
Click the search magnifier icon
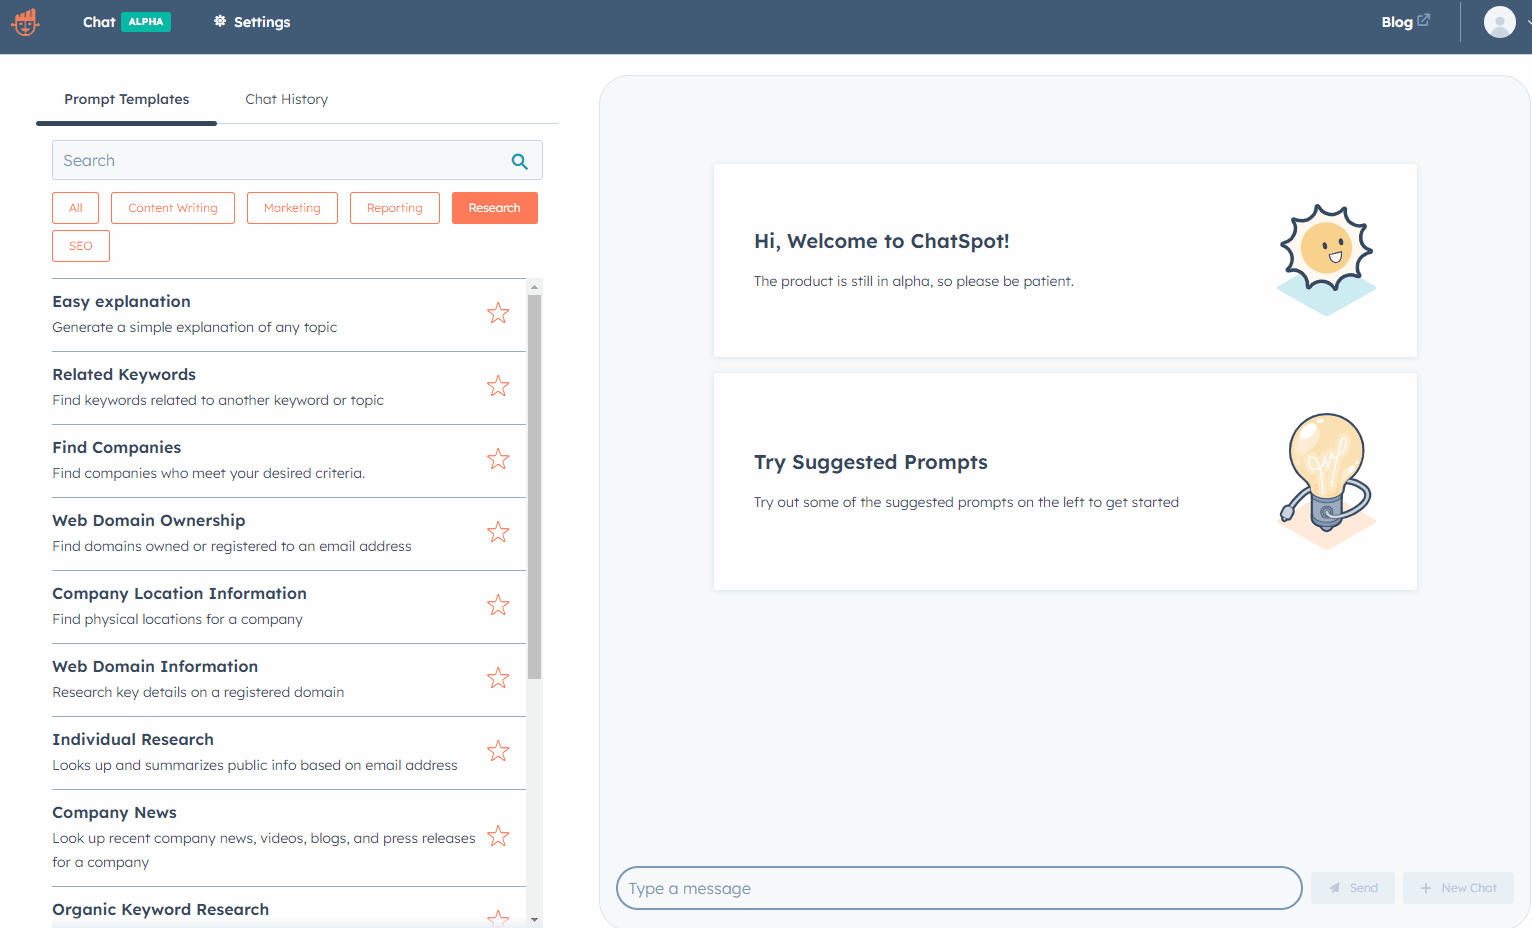click(519, 161)
